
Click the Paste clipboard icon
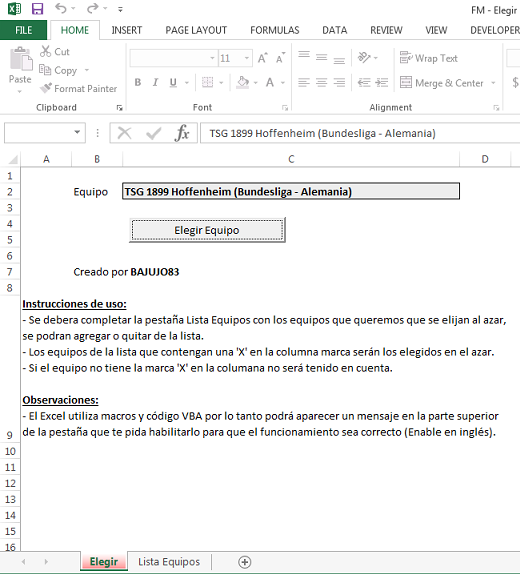click(20, 59)
